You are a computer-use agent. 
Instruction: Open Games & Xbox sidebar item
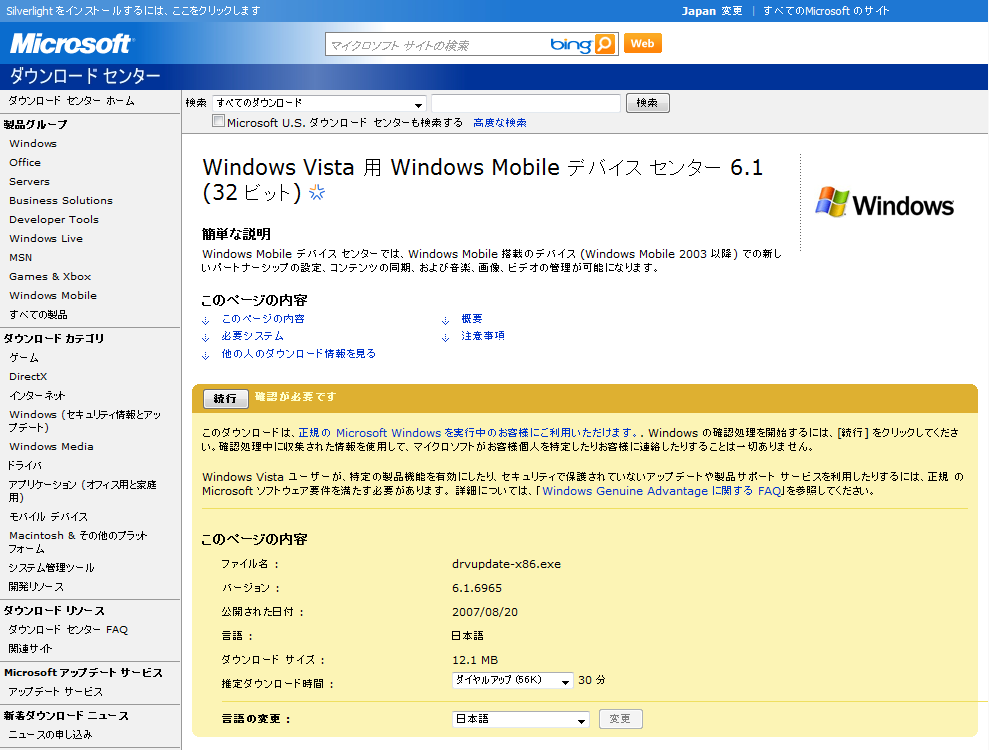click(x=50, y=276)
